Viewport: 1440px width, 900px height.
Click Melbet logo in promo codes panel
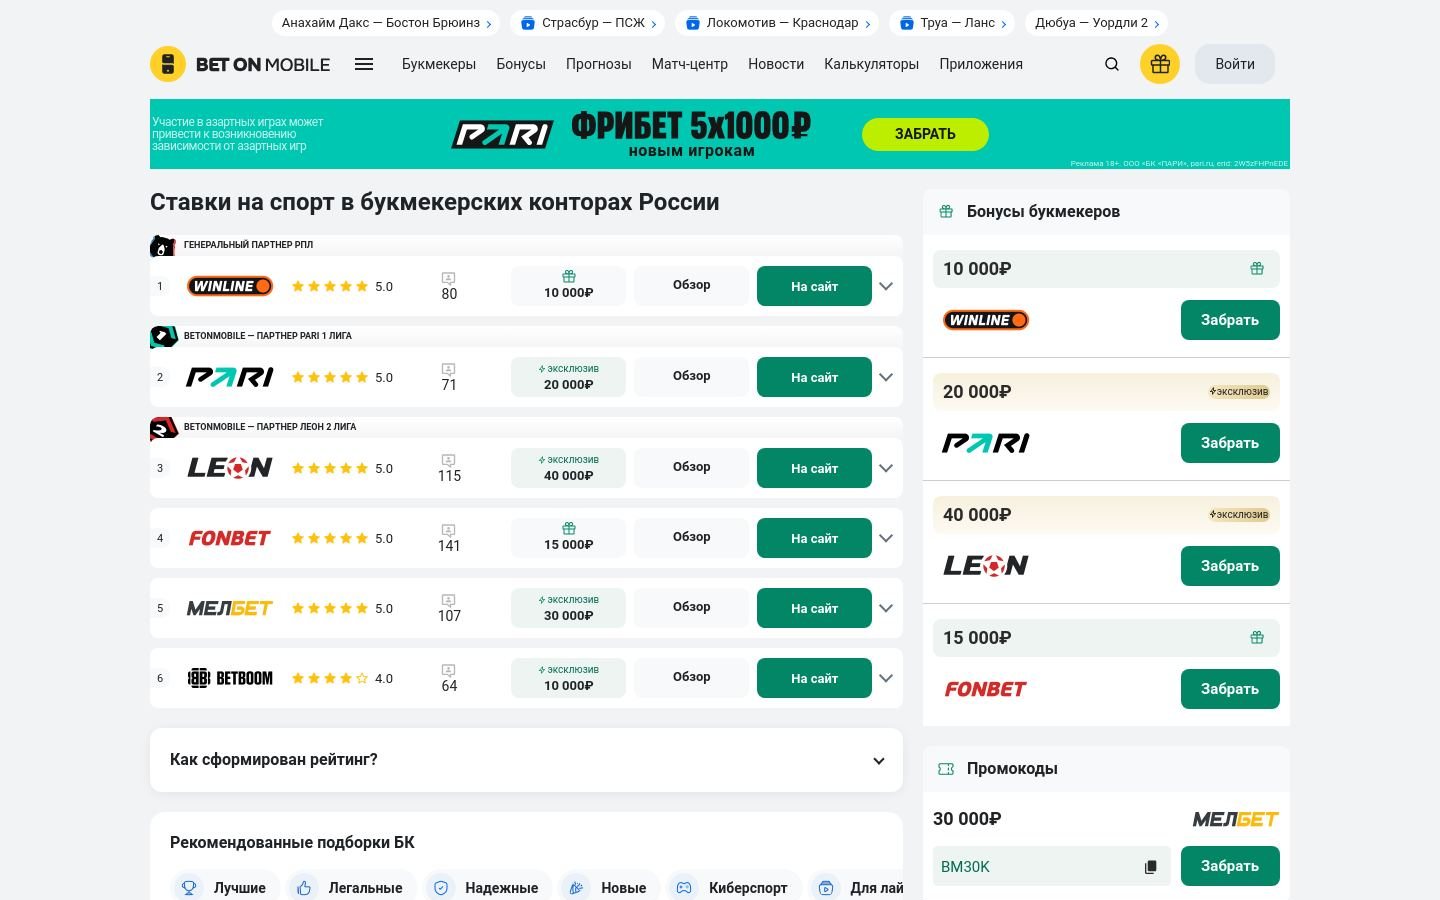[1236, 819]
